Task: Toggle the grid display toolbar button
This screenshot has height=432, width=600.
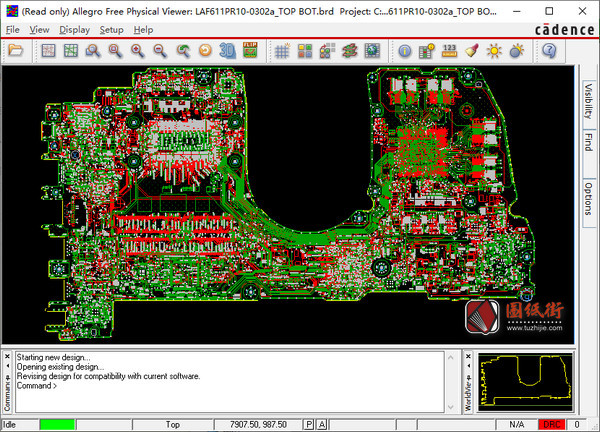Action: [281, 50]
